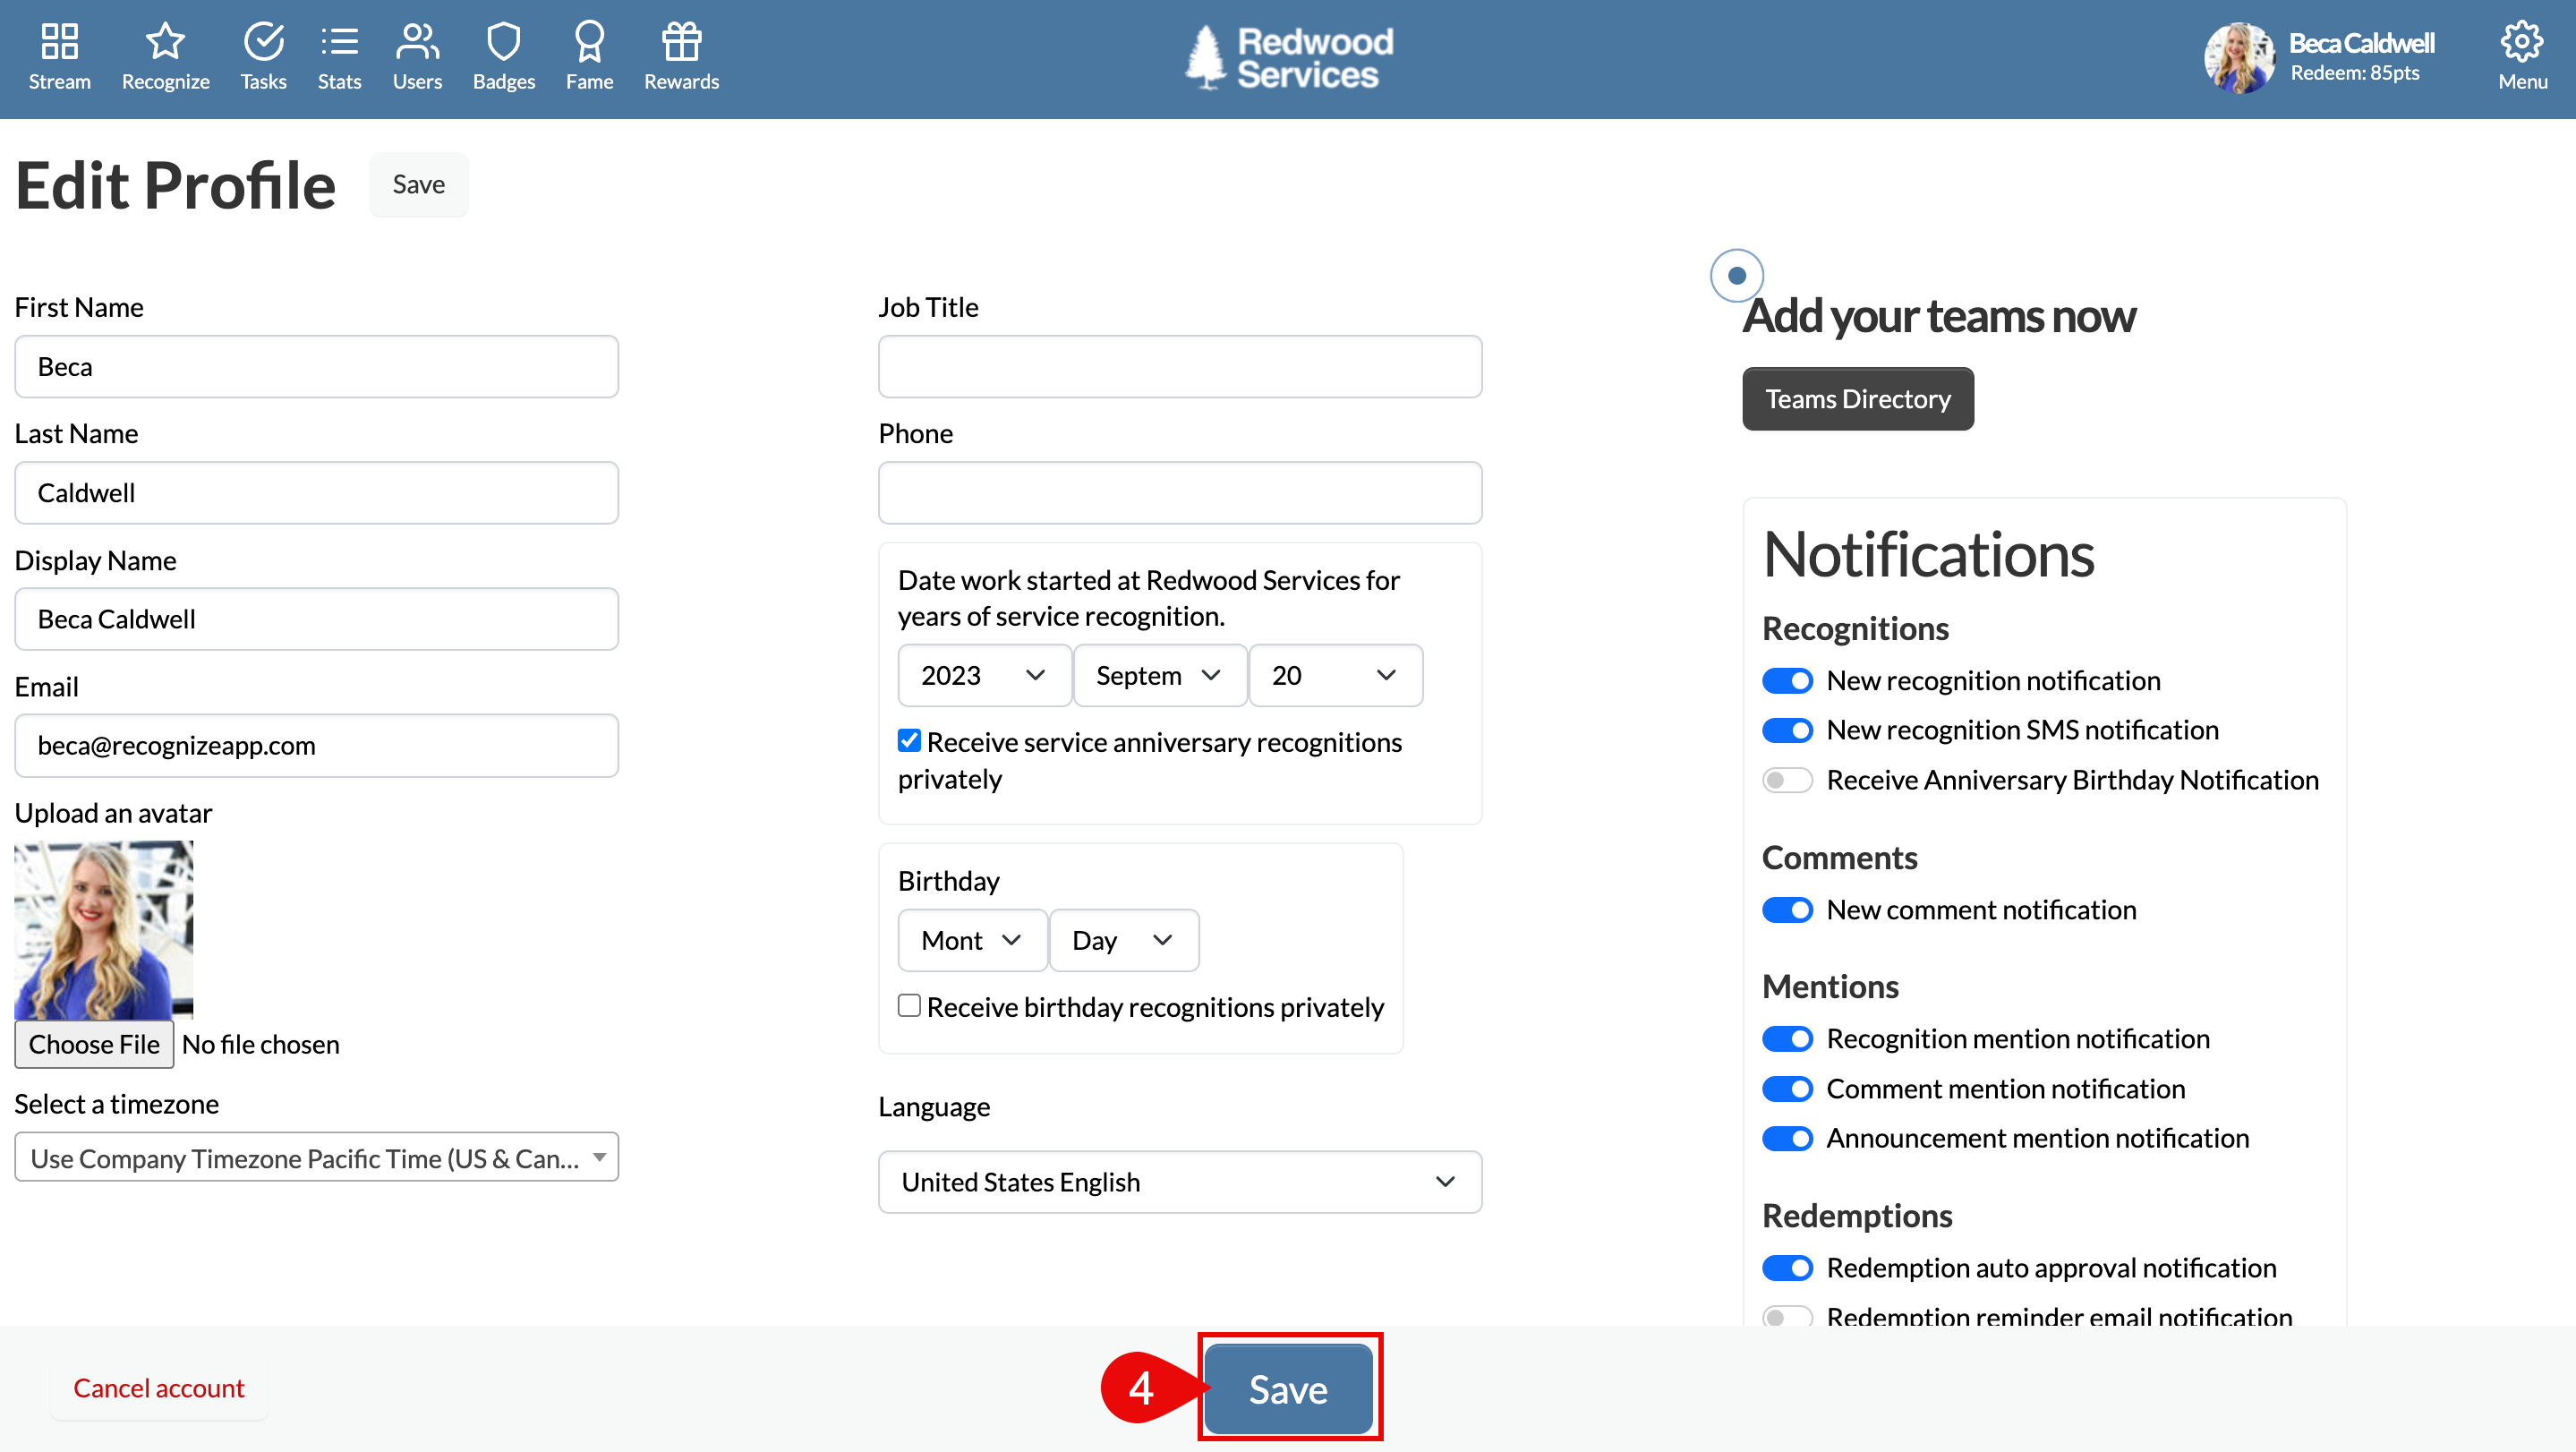2576x1452 pixels.
Task: Open Tasks checkmark icon
Action: (x=263, y=41)
